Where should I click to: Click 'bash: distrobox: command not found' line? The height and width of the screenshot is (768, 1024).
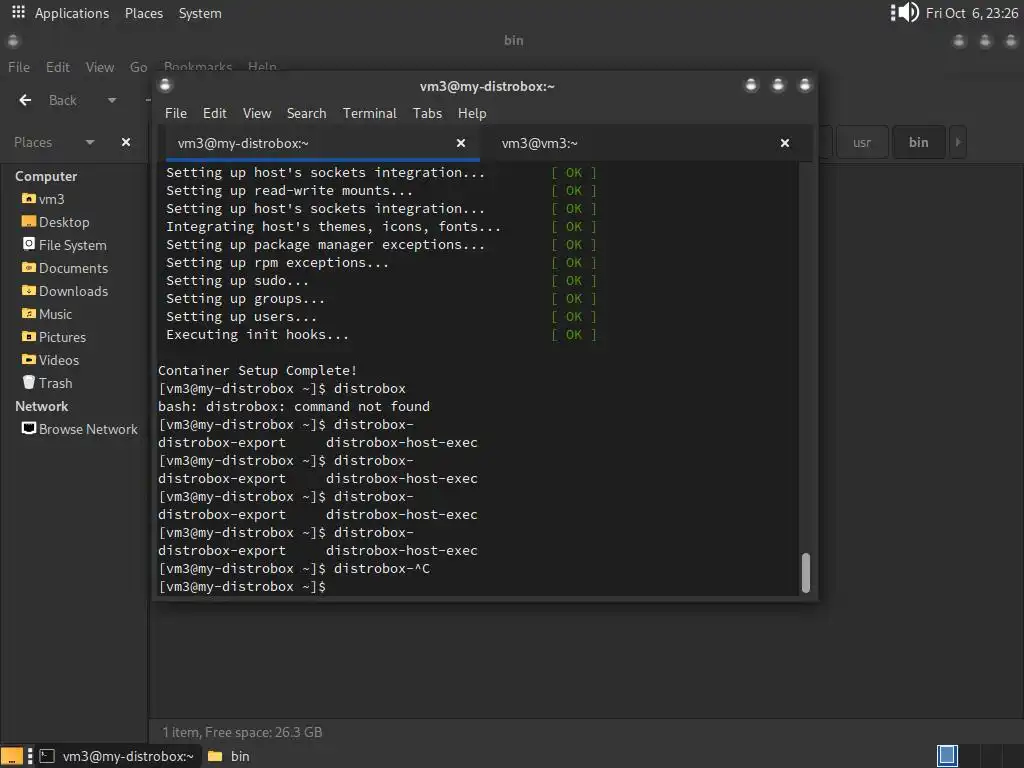[294, 406]
